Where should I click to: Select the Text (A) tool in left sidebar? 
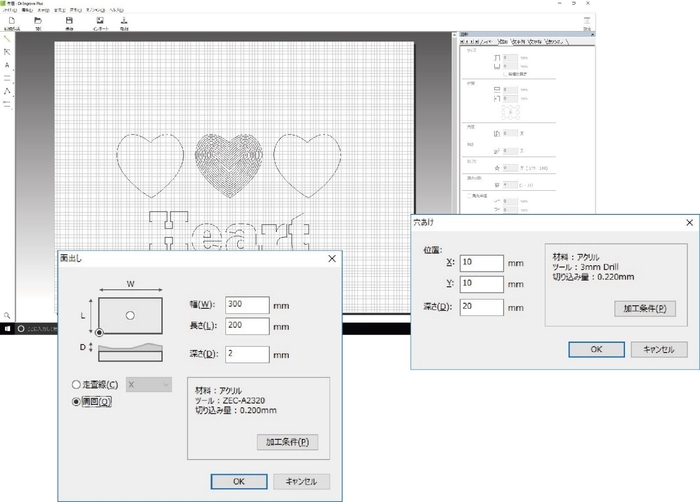pyautogui.click(x=7, y=64)
